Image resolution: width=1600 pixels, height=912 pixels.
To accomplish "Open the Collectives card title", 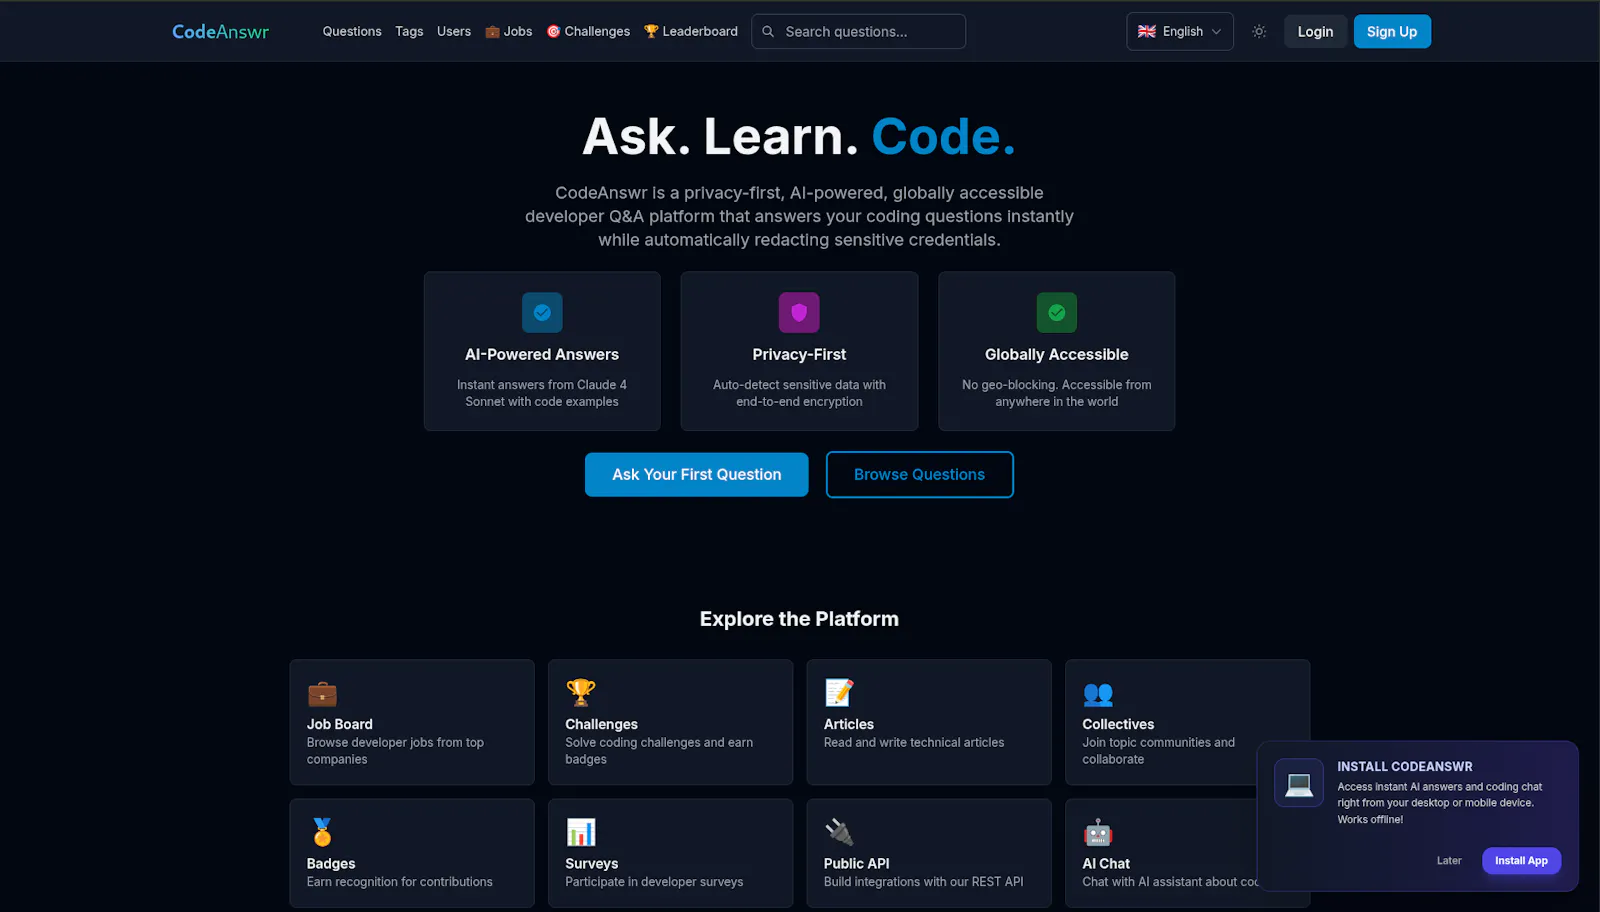I will [1118, 724].
